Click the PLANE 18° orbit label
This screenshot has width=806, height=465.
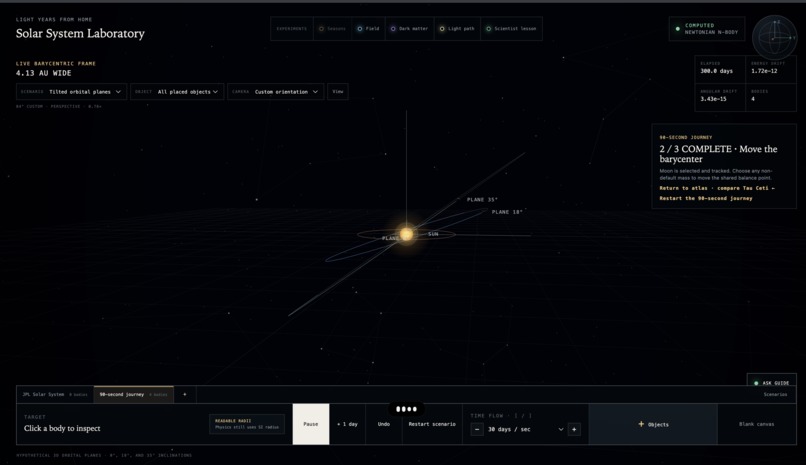click(x=507, y=212)
